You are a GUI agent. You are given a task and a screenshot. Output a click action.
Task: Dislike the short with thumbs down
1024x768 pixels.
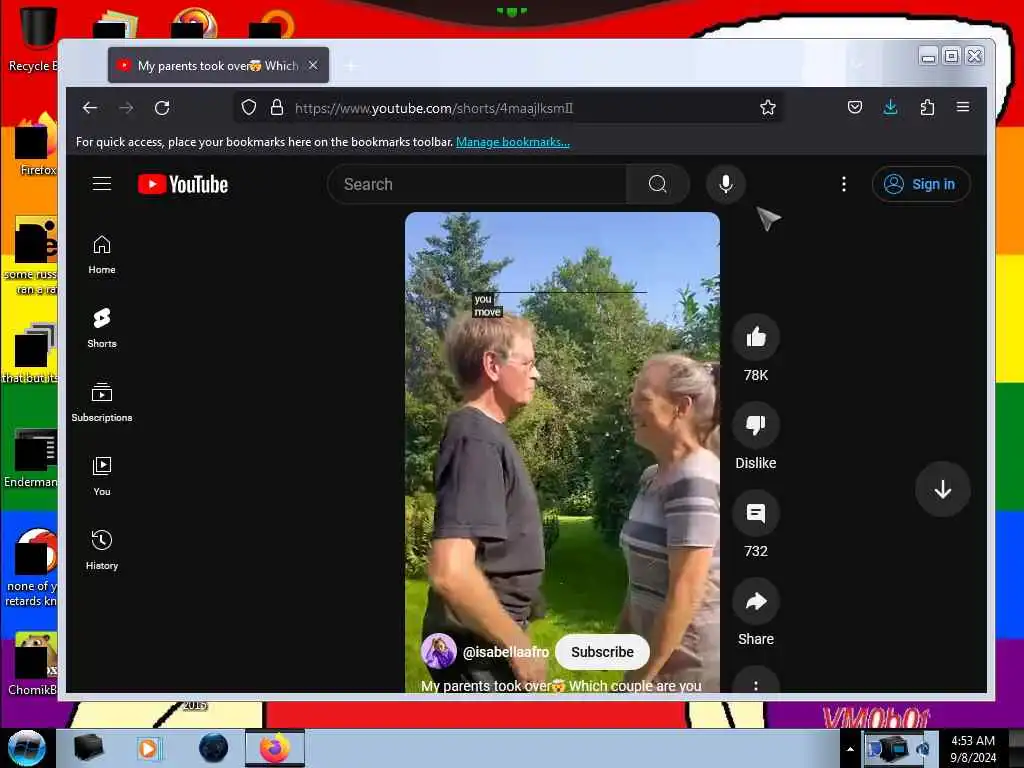(x=756, y=425)
